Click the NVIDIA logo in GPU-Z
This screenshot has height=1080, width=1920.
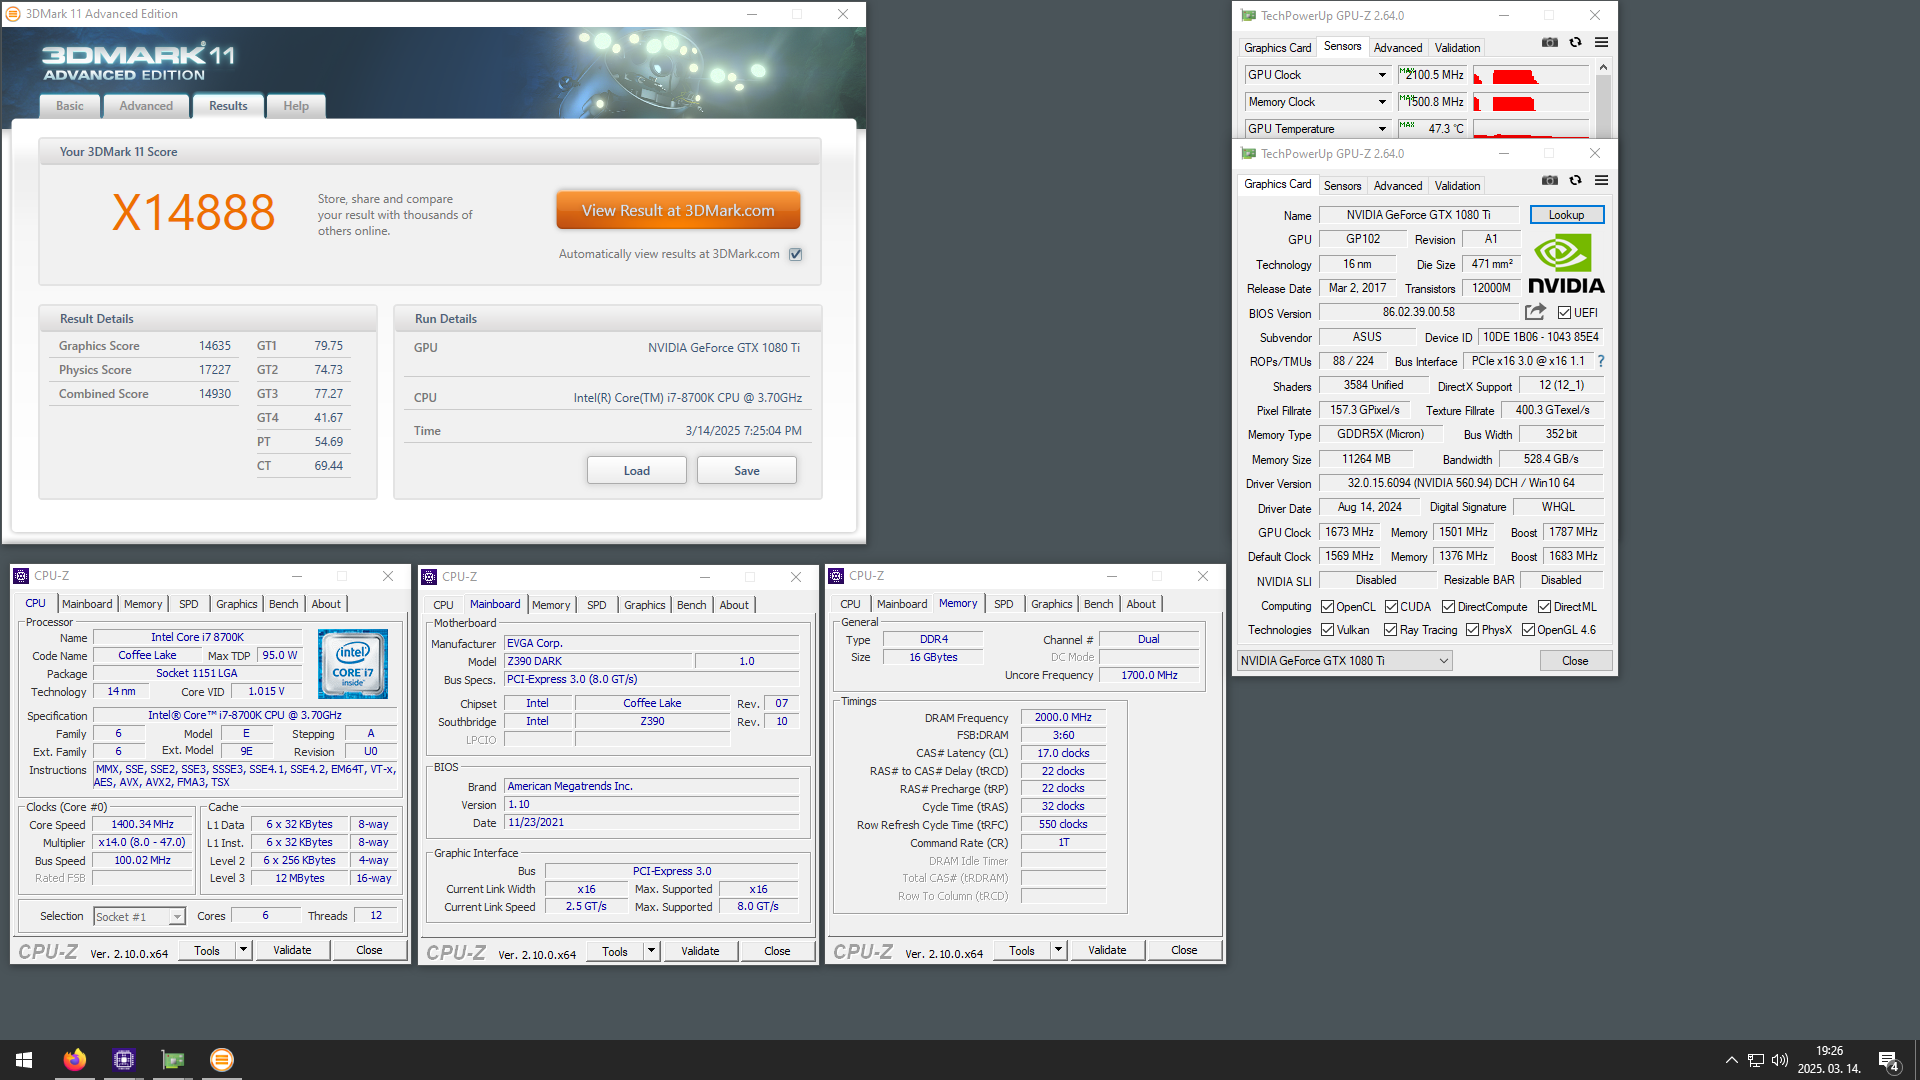[x=1566, y=264]
